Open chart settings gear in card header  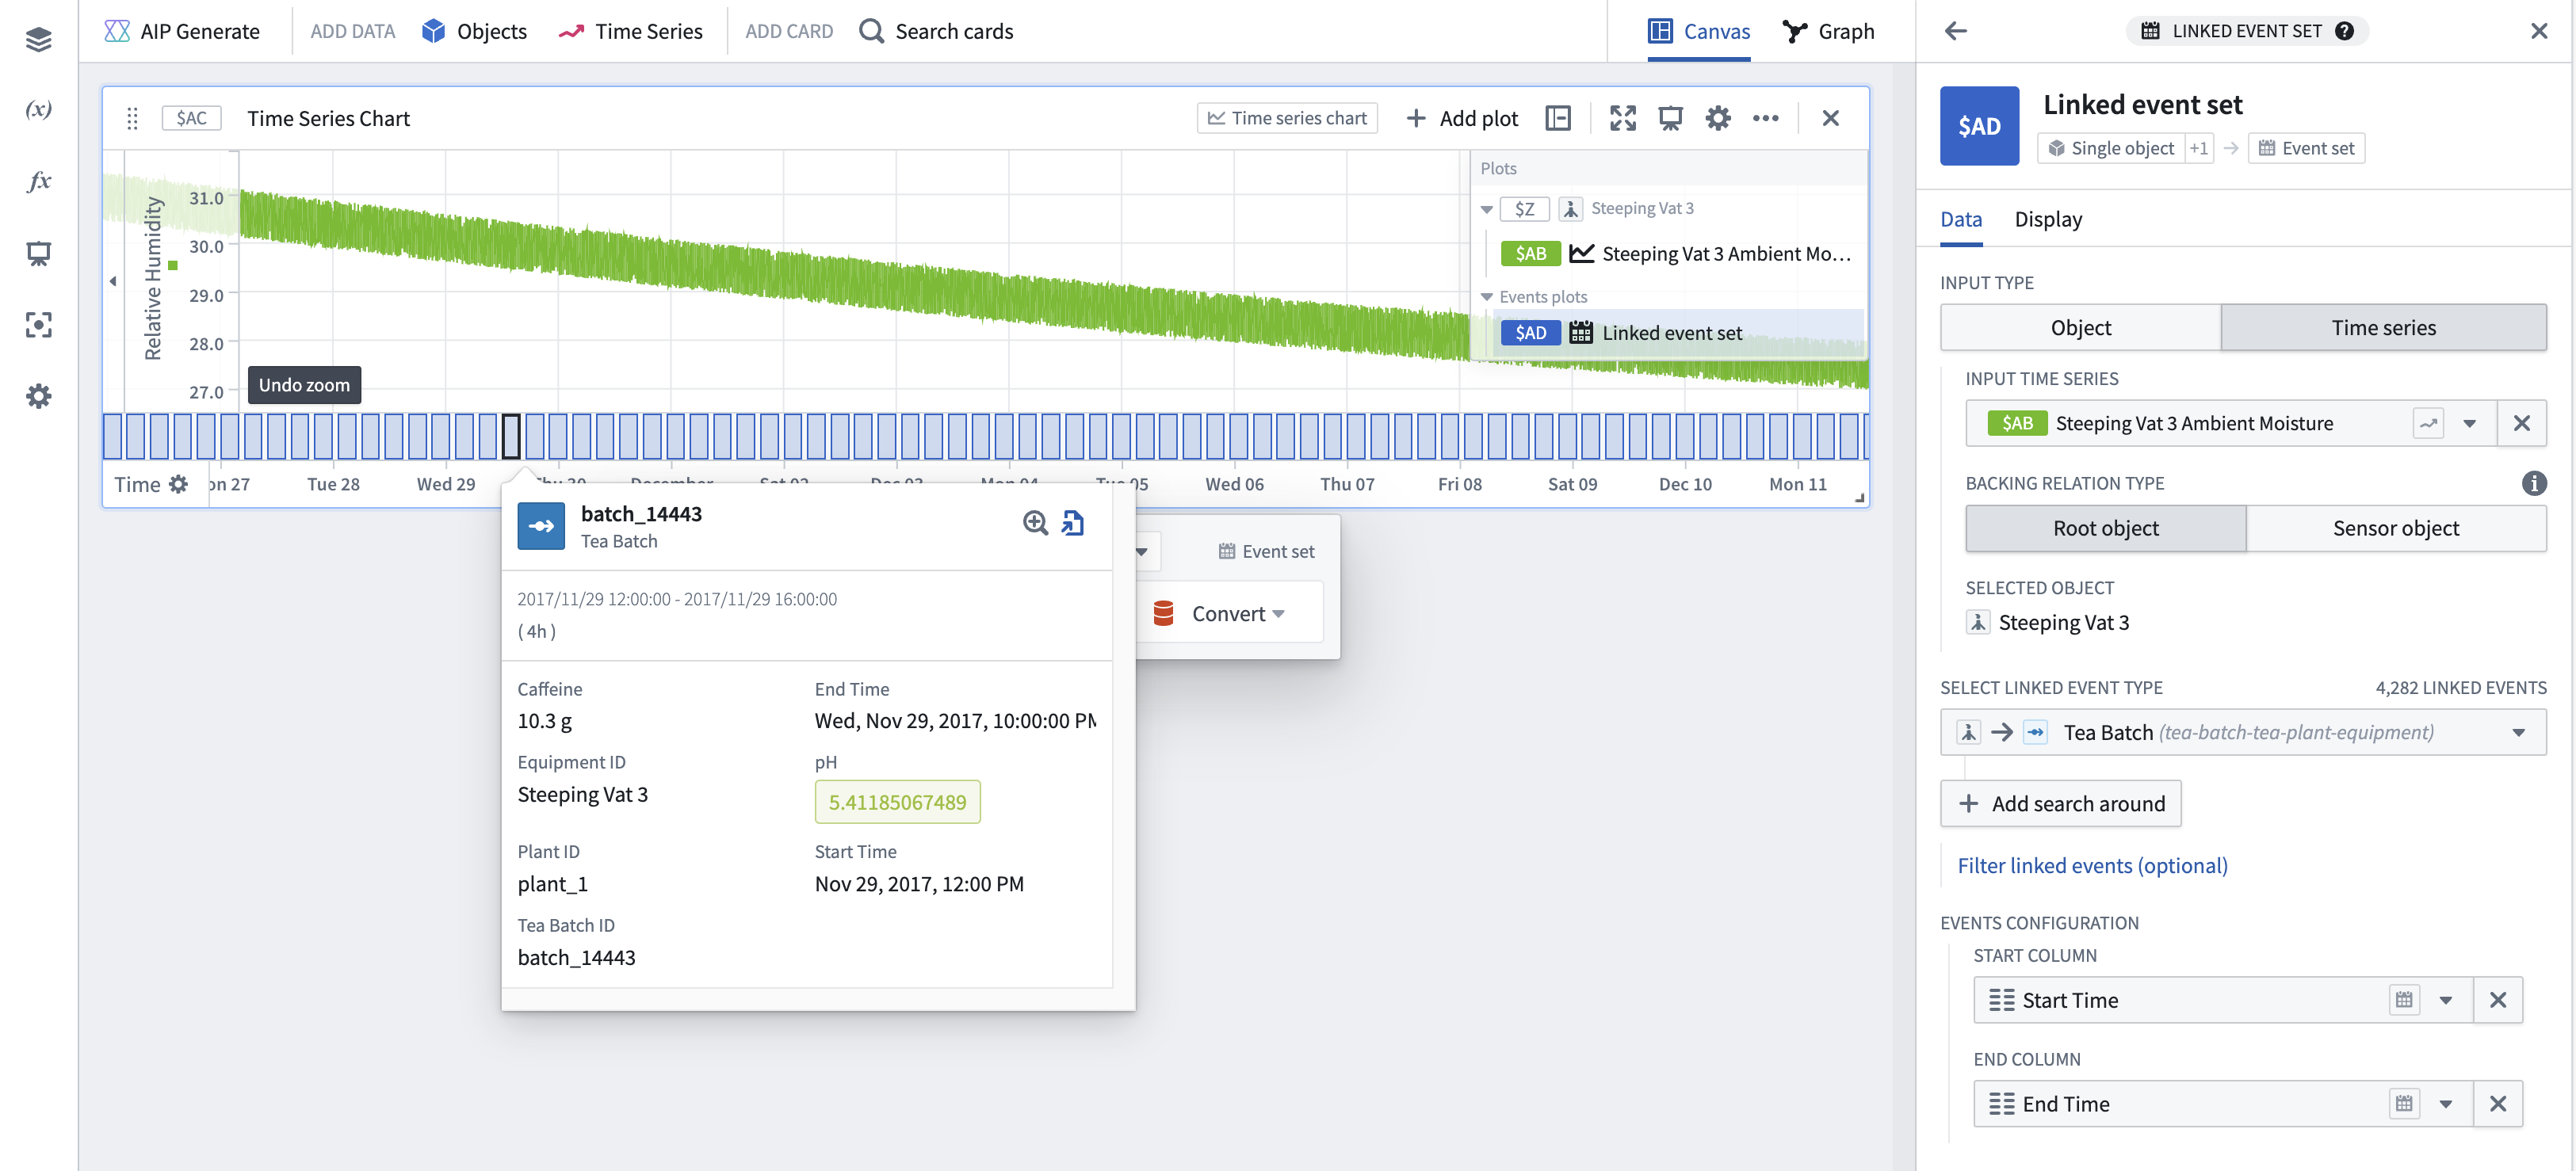(x=1717, y=118)
